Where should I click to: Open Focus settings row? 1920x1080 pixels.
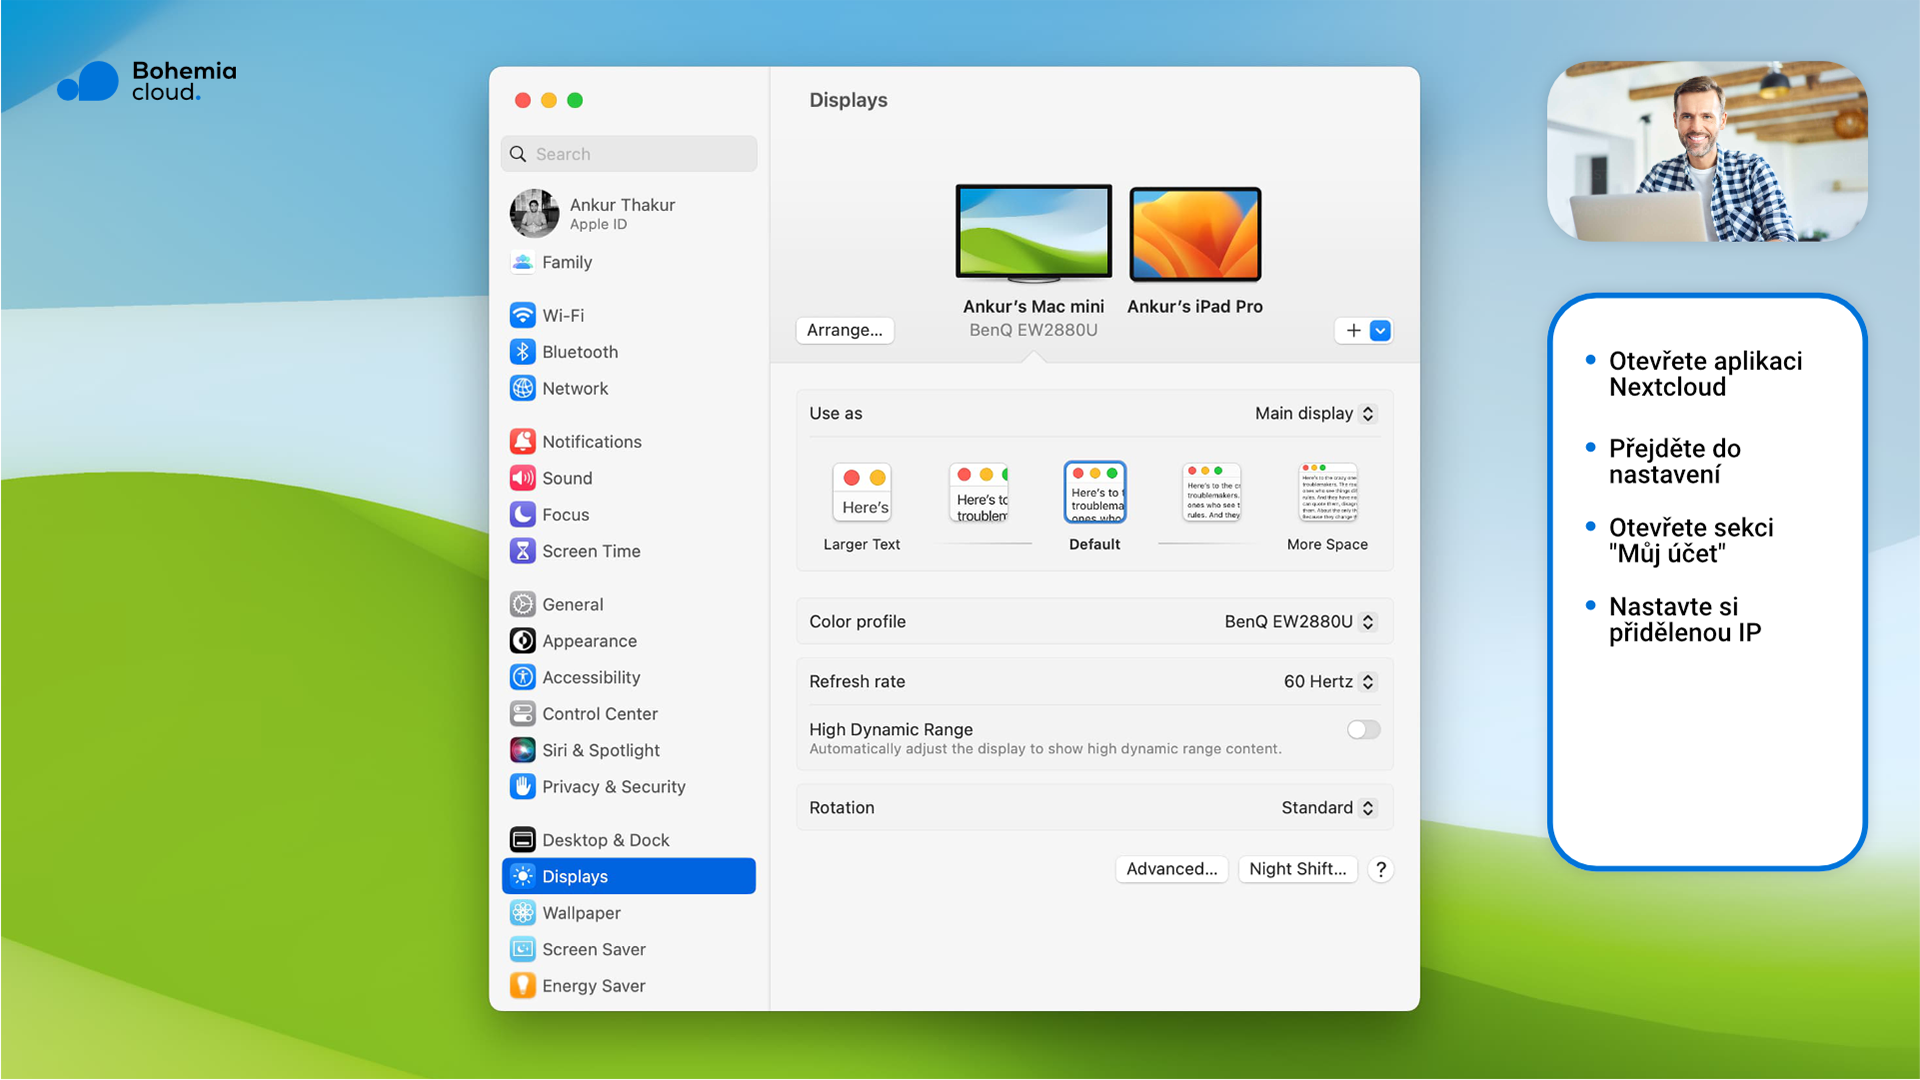(629, 514)
